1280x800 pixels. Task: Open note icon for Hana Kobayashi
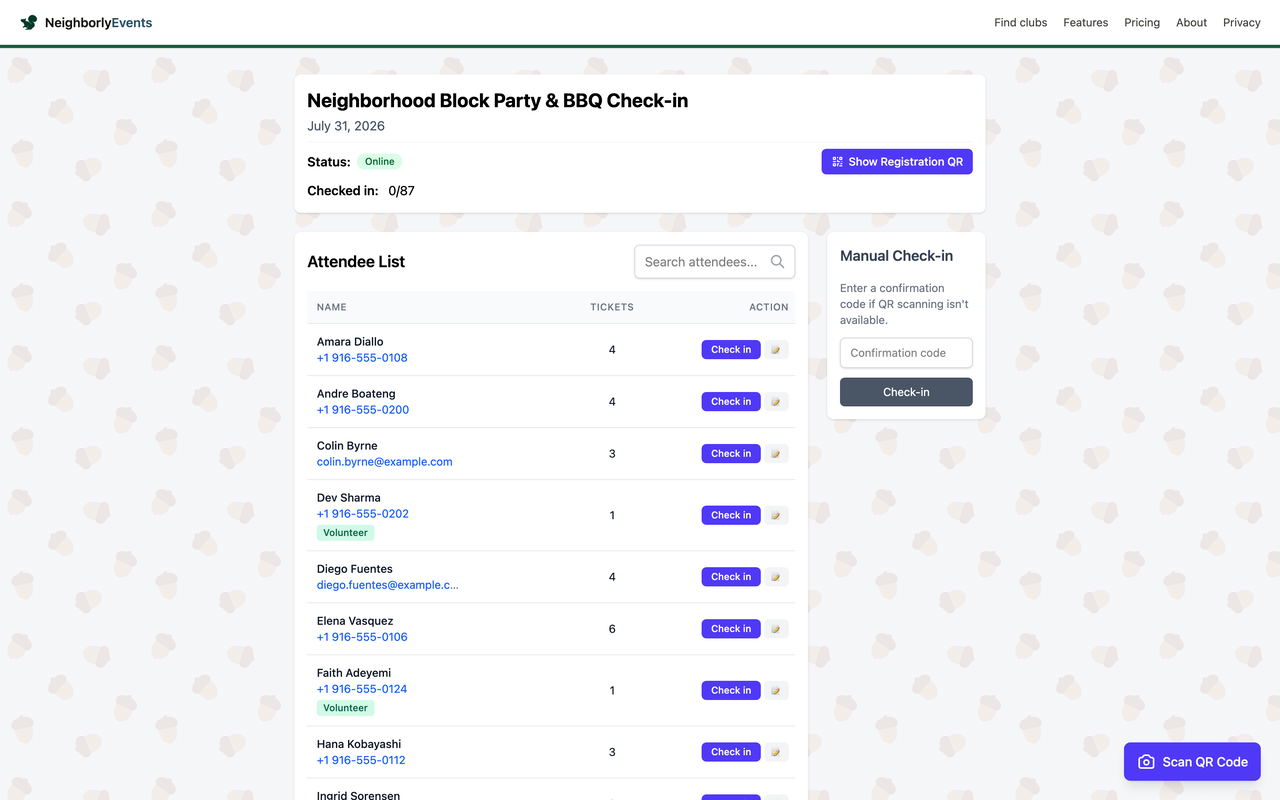pyautogui.click(x=776, y=752)
